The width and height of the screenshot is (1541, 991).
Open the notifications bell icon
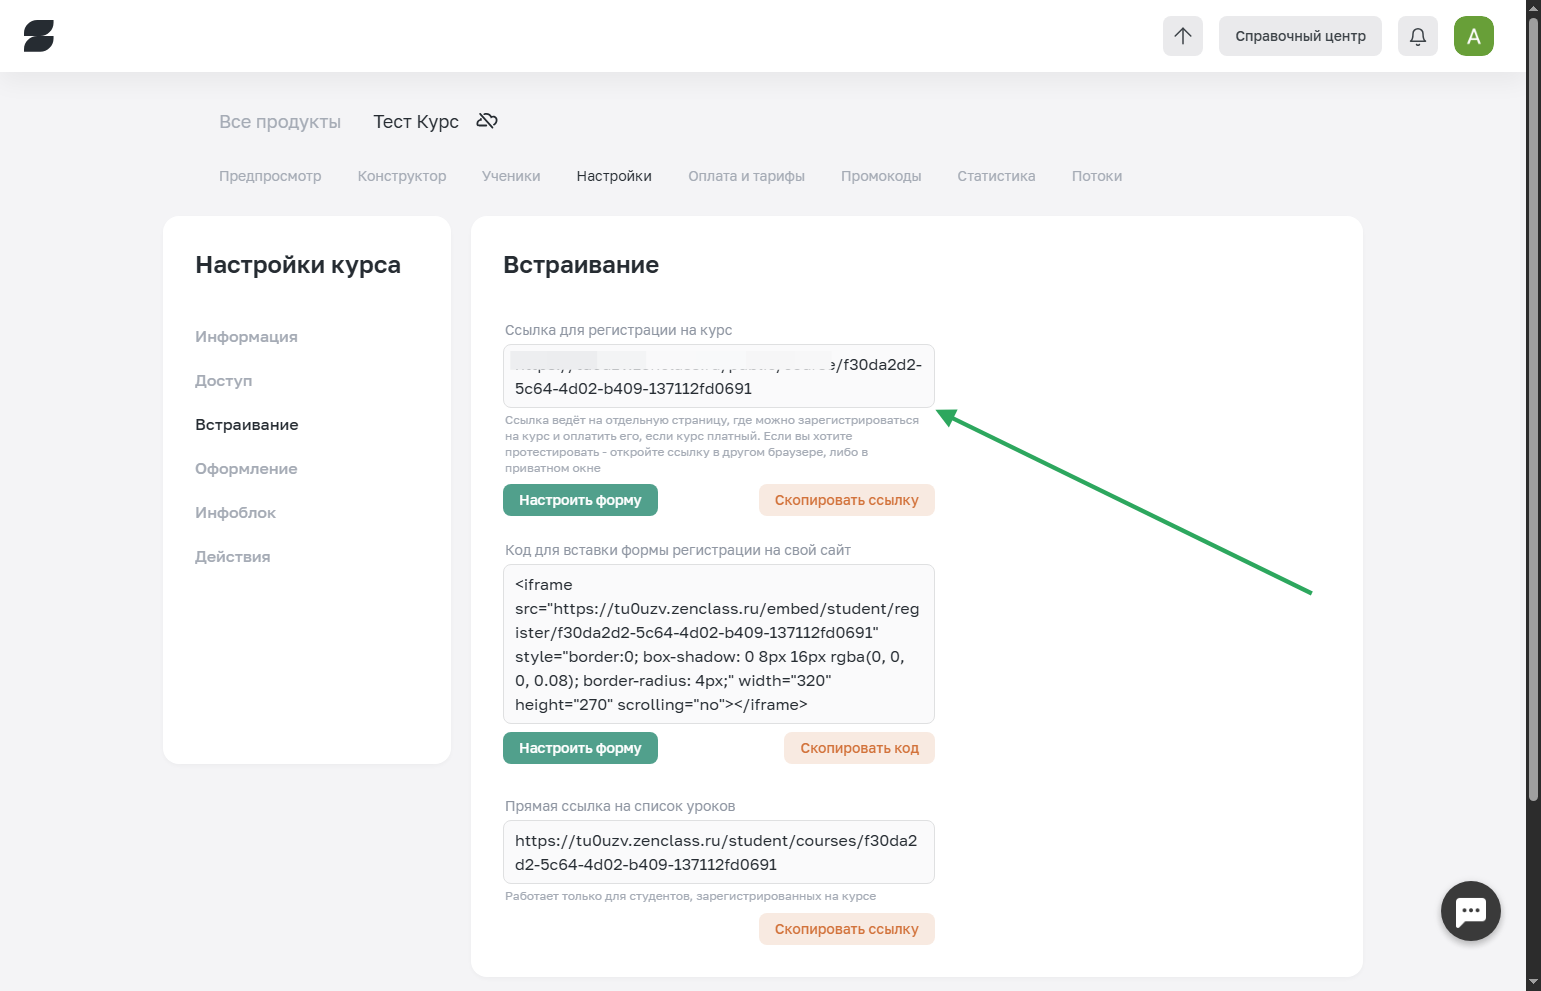(x=1418, y=36)
